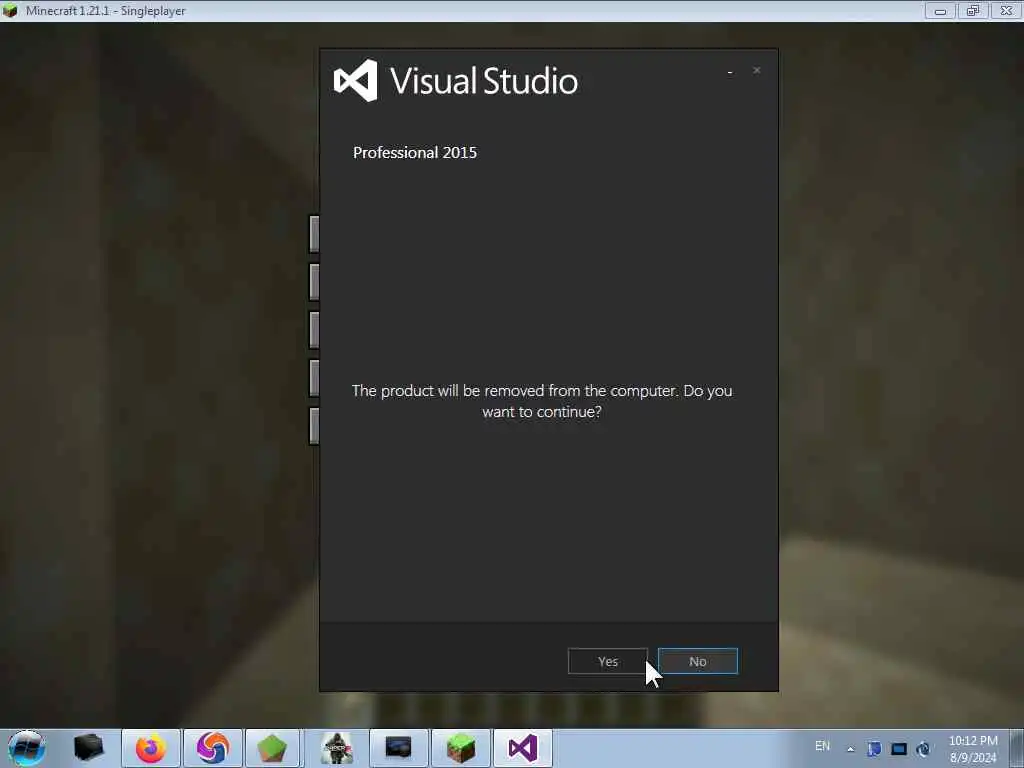Click the Minecraft 1.21.1 - Singleplayer title text
The image size is (1024, 768).
coord(106,11)
